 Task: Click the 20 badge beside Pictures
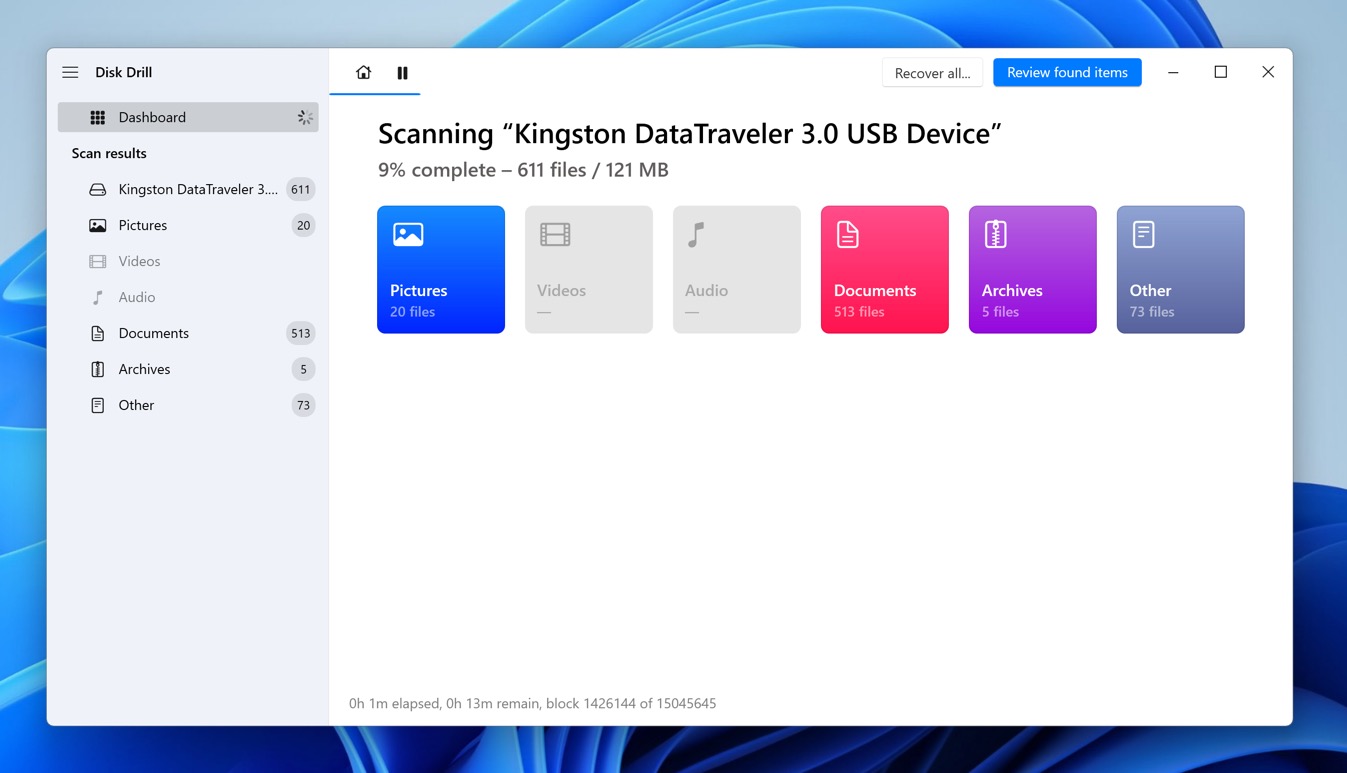point(303,225)
